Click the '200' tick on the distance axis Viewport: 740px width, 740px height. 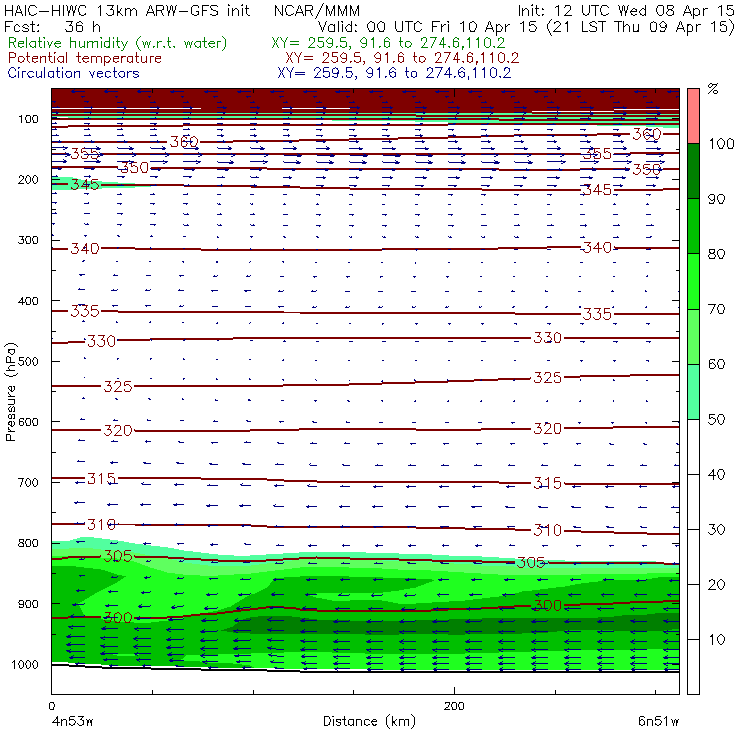pos(454,706)
